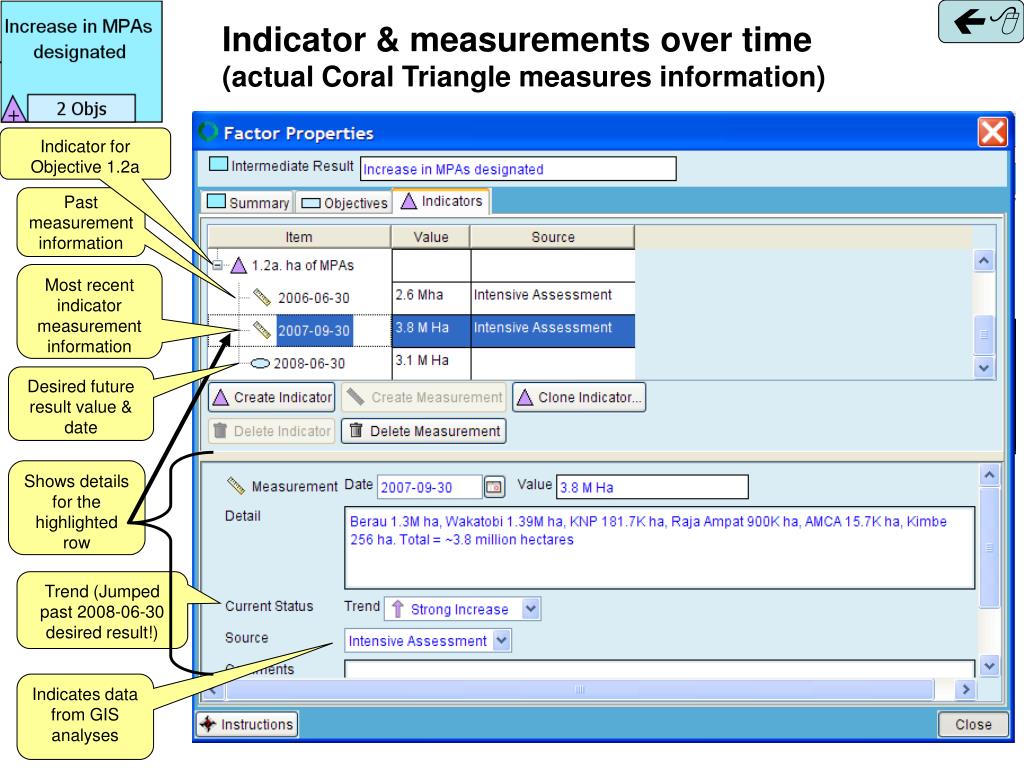1024x768 pixels.
Task: Click the Value column header
Action: click(x=431, y=237)
